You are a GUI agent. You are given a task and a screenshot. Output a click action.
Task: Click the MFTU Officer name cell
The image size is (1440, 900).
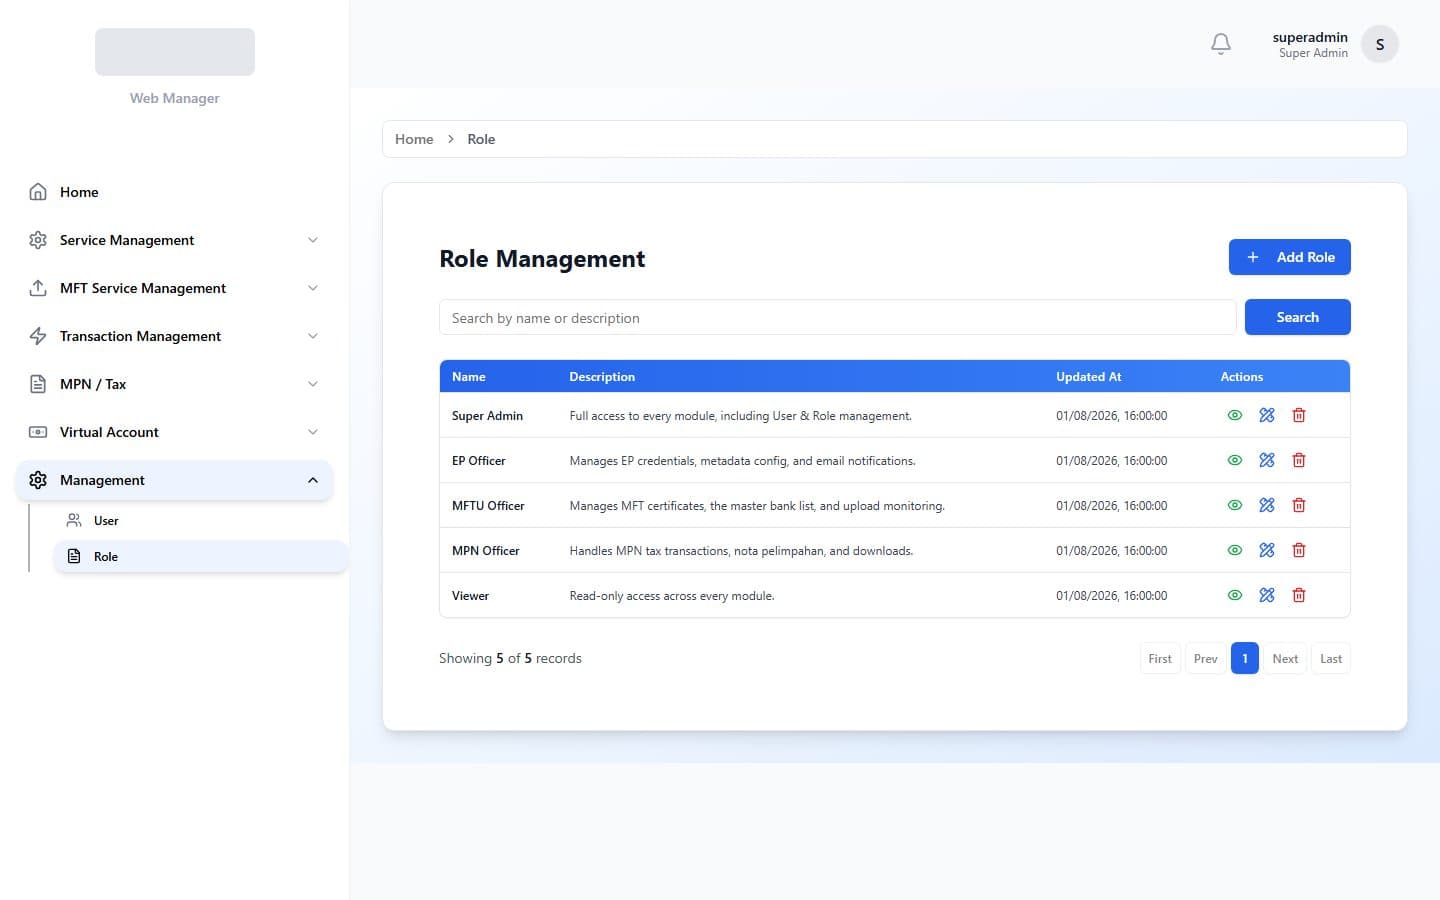(x=488, y=506)
